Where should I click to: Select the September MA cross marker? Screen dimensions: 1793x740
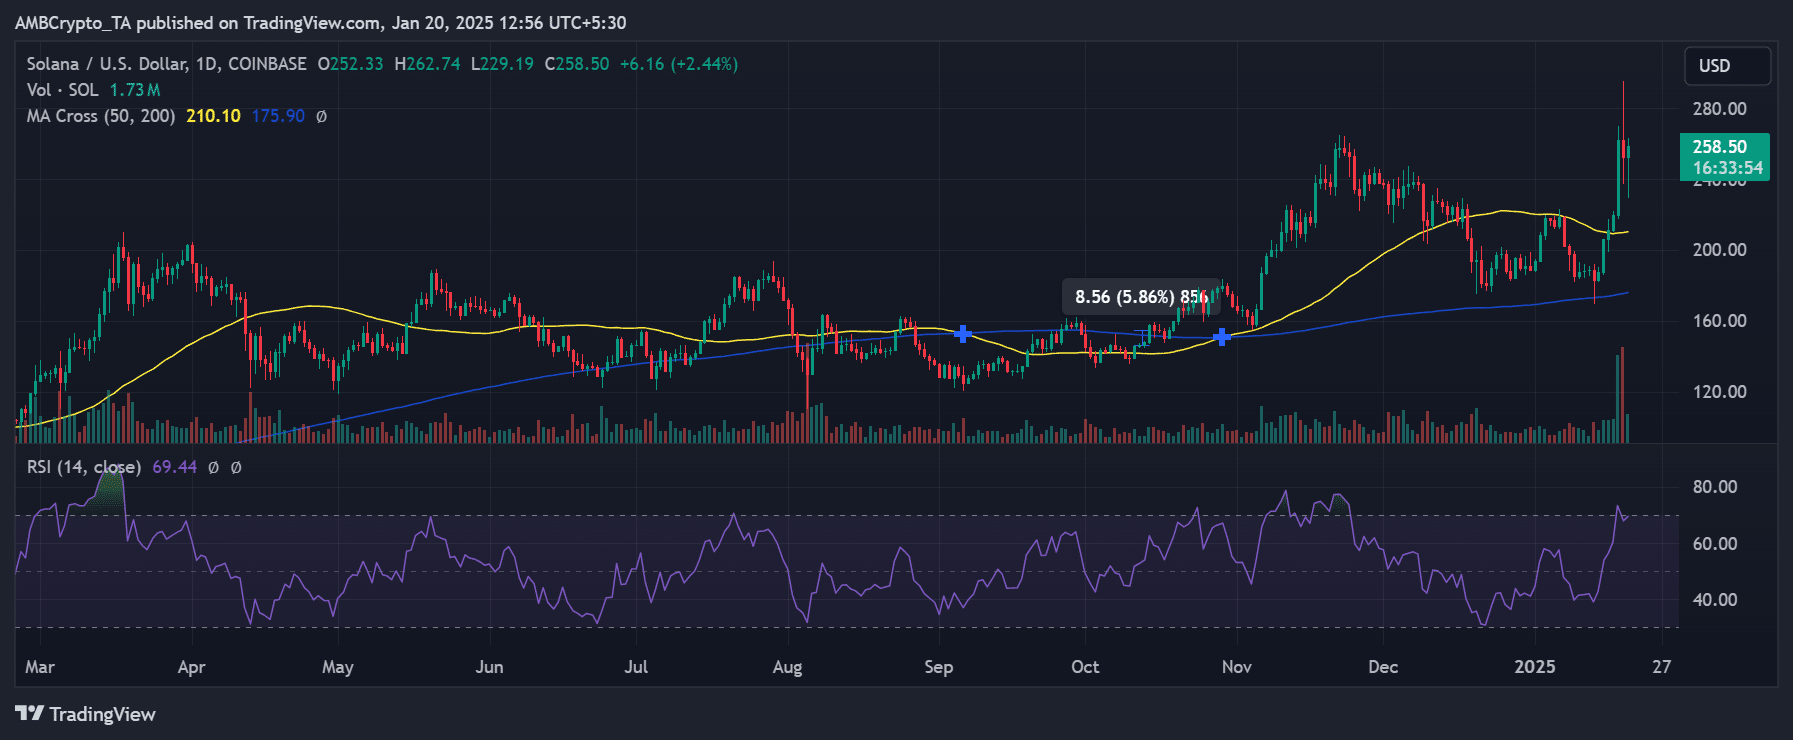pyautogui.click(x=962, y=334)
